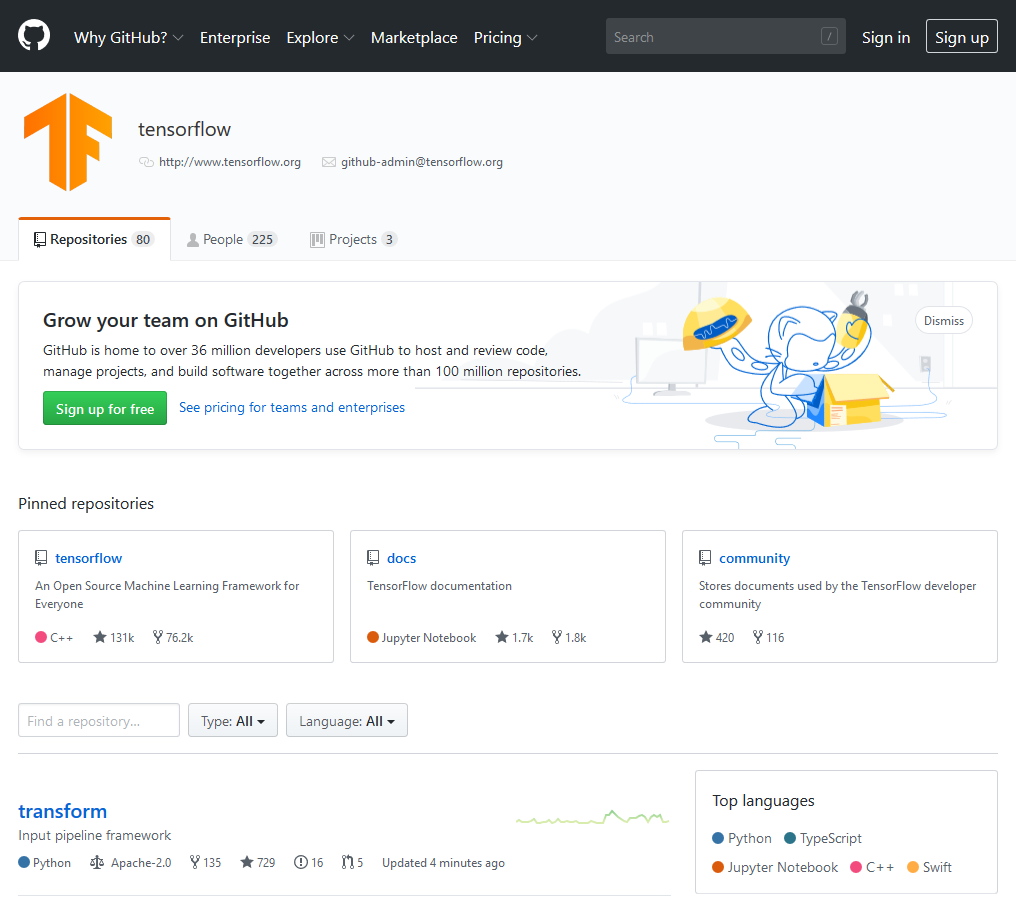
Task: Open the Type: All filter dropdown
Action: pos(233,721)
